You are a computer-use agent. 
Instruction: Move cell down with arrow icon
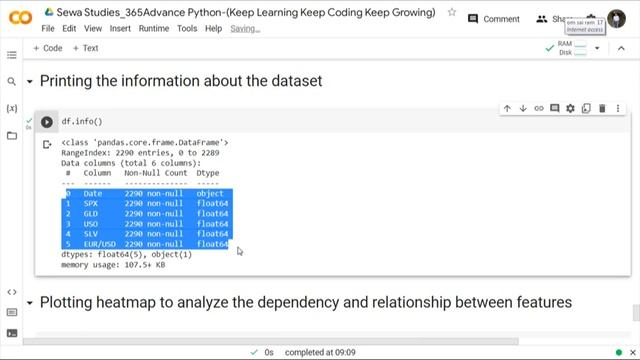coord(523,108)
